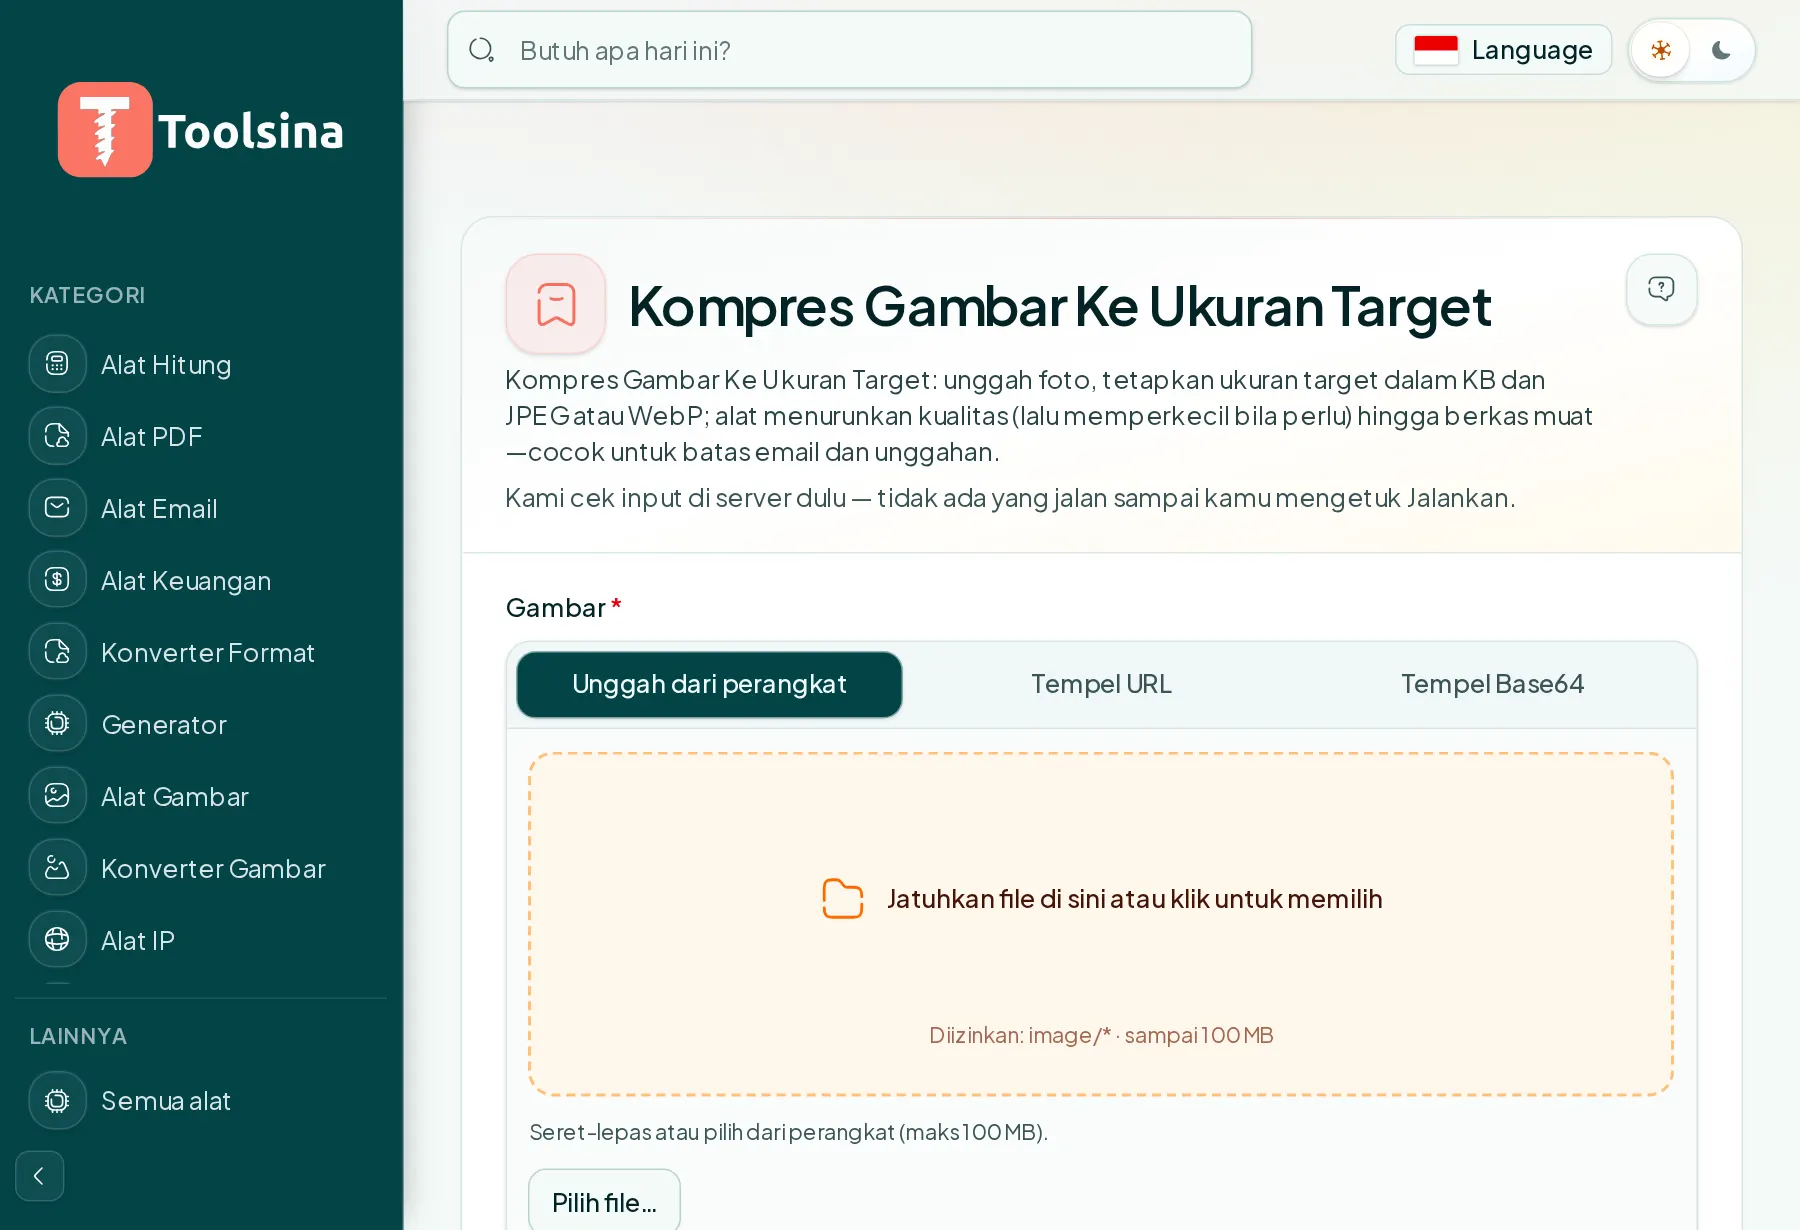Viewport: 1800px width, 1230px height.
Task: Click the Konverter Gambar picture icon
Action: coord(58,868)
